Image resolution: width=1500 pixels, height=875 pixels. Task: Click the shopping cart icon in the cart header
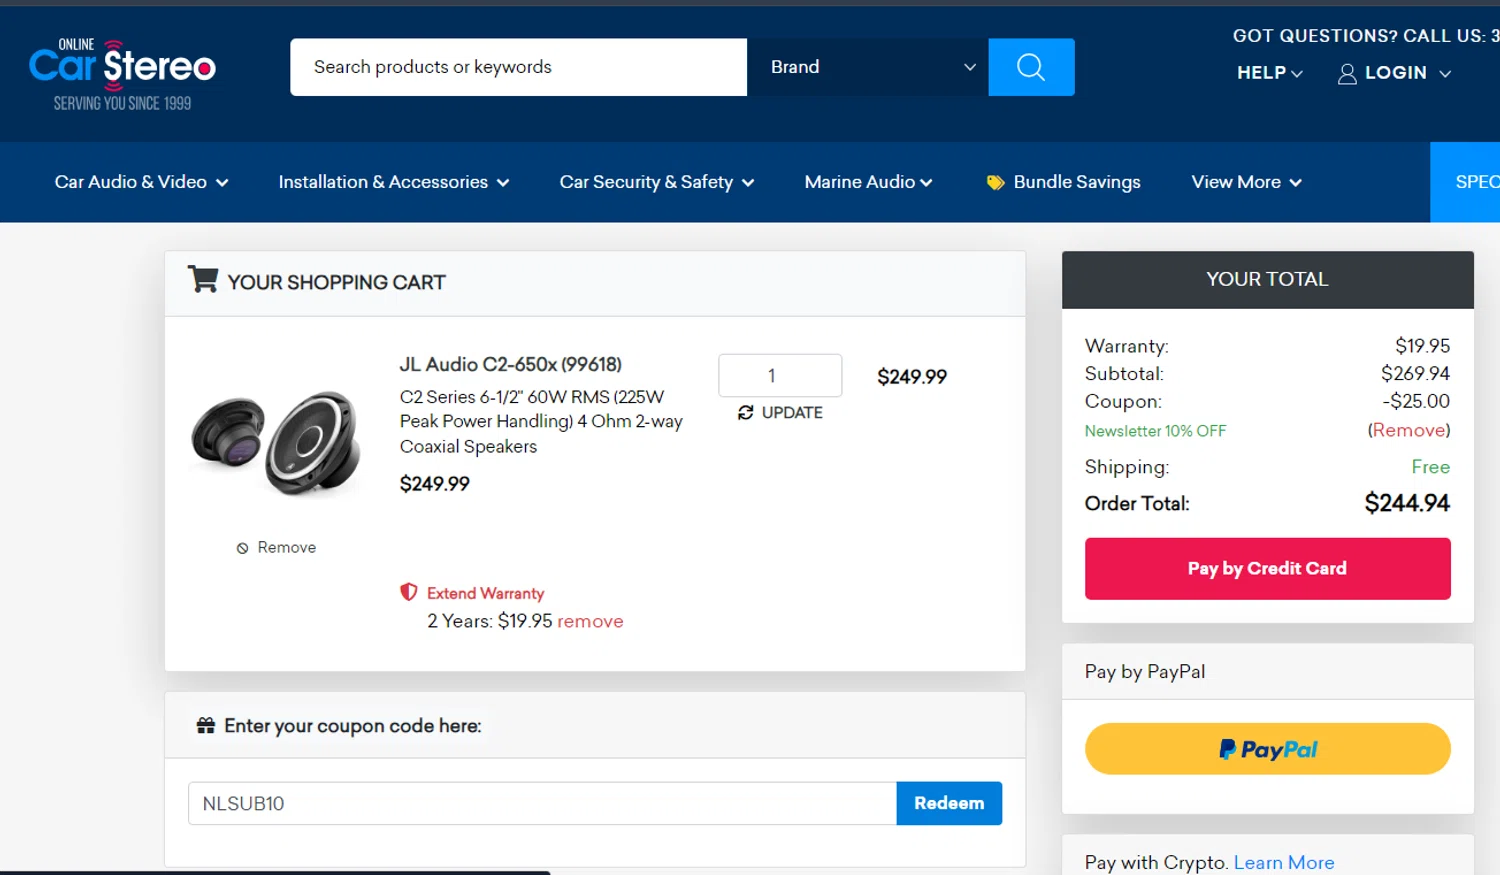[x=203, y=279]
